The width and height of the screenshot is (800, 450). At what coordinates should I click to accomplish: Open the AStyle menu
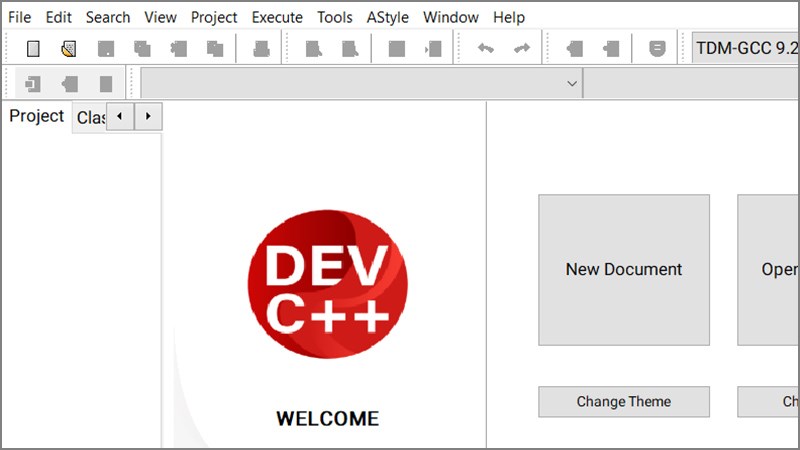click(x=387, y=17)
